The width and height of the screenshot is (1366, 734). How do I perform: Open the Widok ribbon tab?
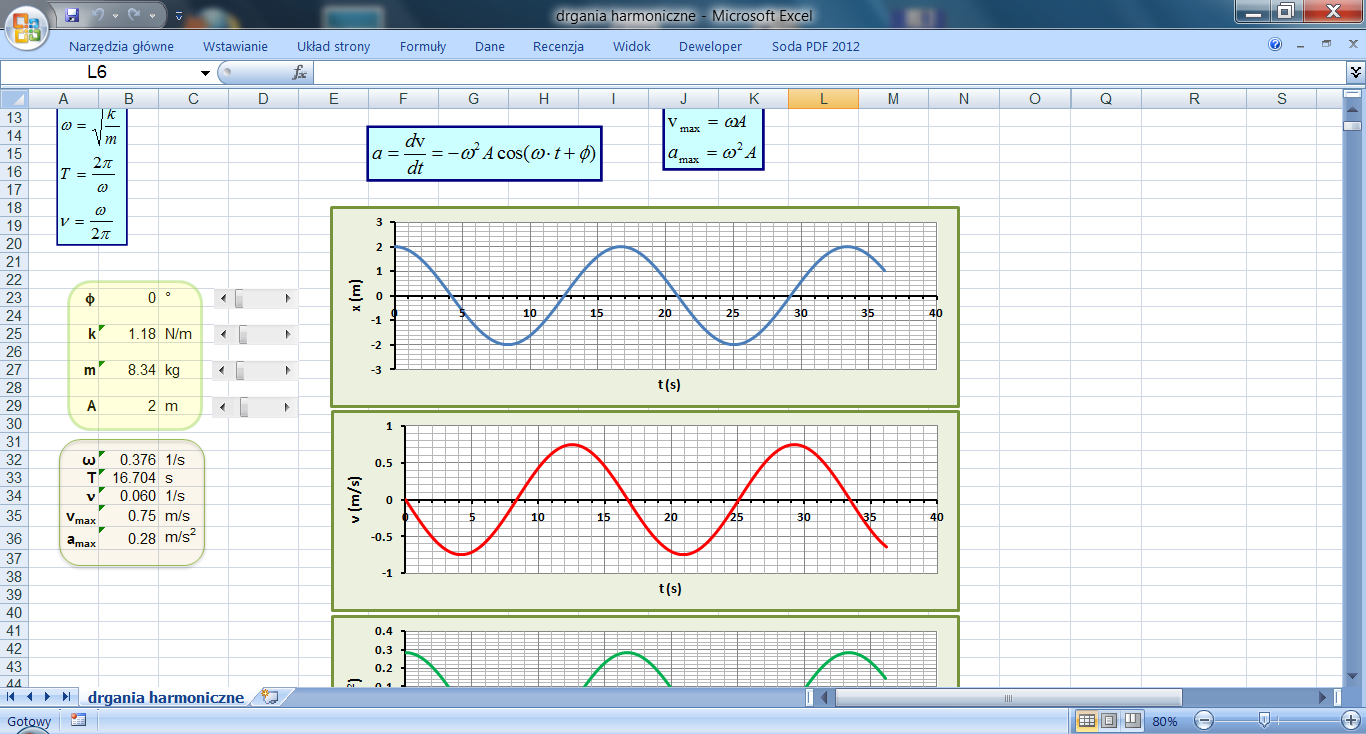coord(632,46)
